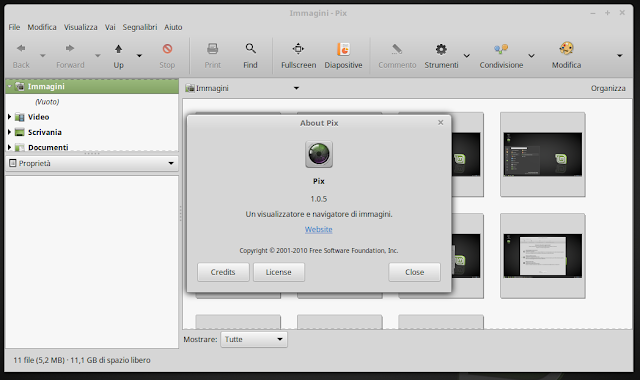
Task: Click the Documenti folder icon in sidebar
Action: tap(20, 147)
